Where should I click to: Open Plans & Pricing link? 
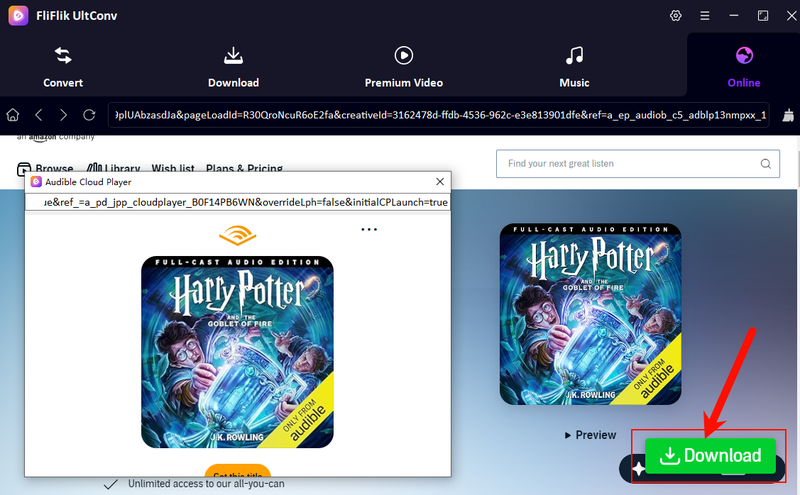pyautogui.click(x=244, y=168)
